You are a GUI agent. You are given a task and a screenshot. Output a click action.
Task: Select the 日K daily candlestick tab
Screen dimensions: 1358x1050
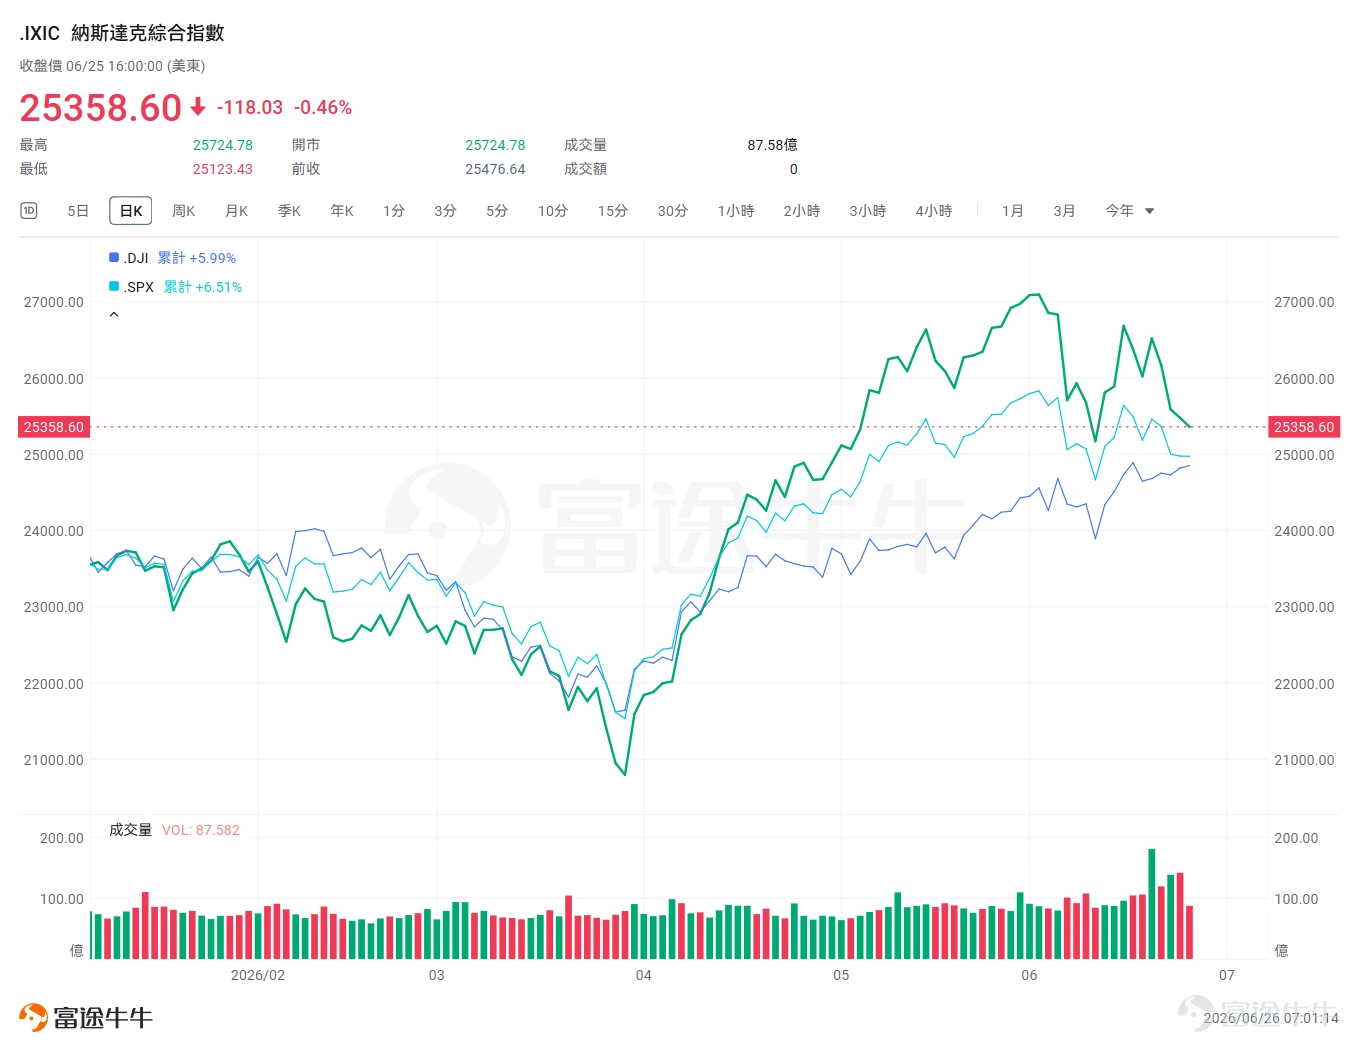[x=131, y=211]
